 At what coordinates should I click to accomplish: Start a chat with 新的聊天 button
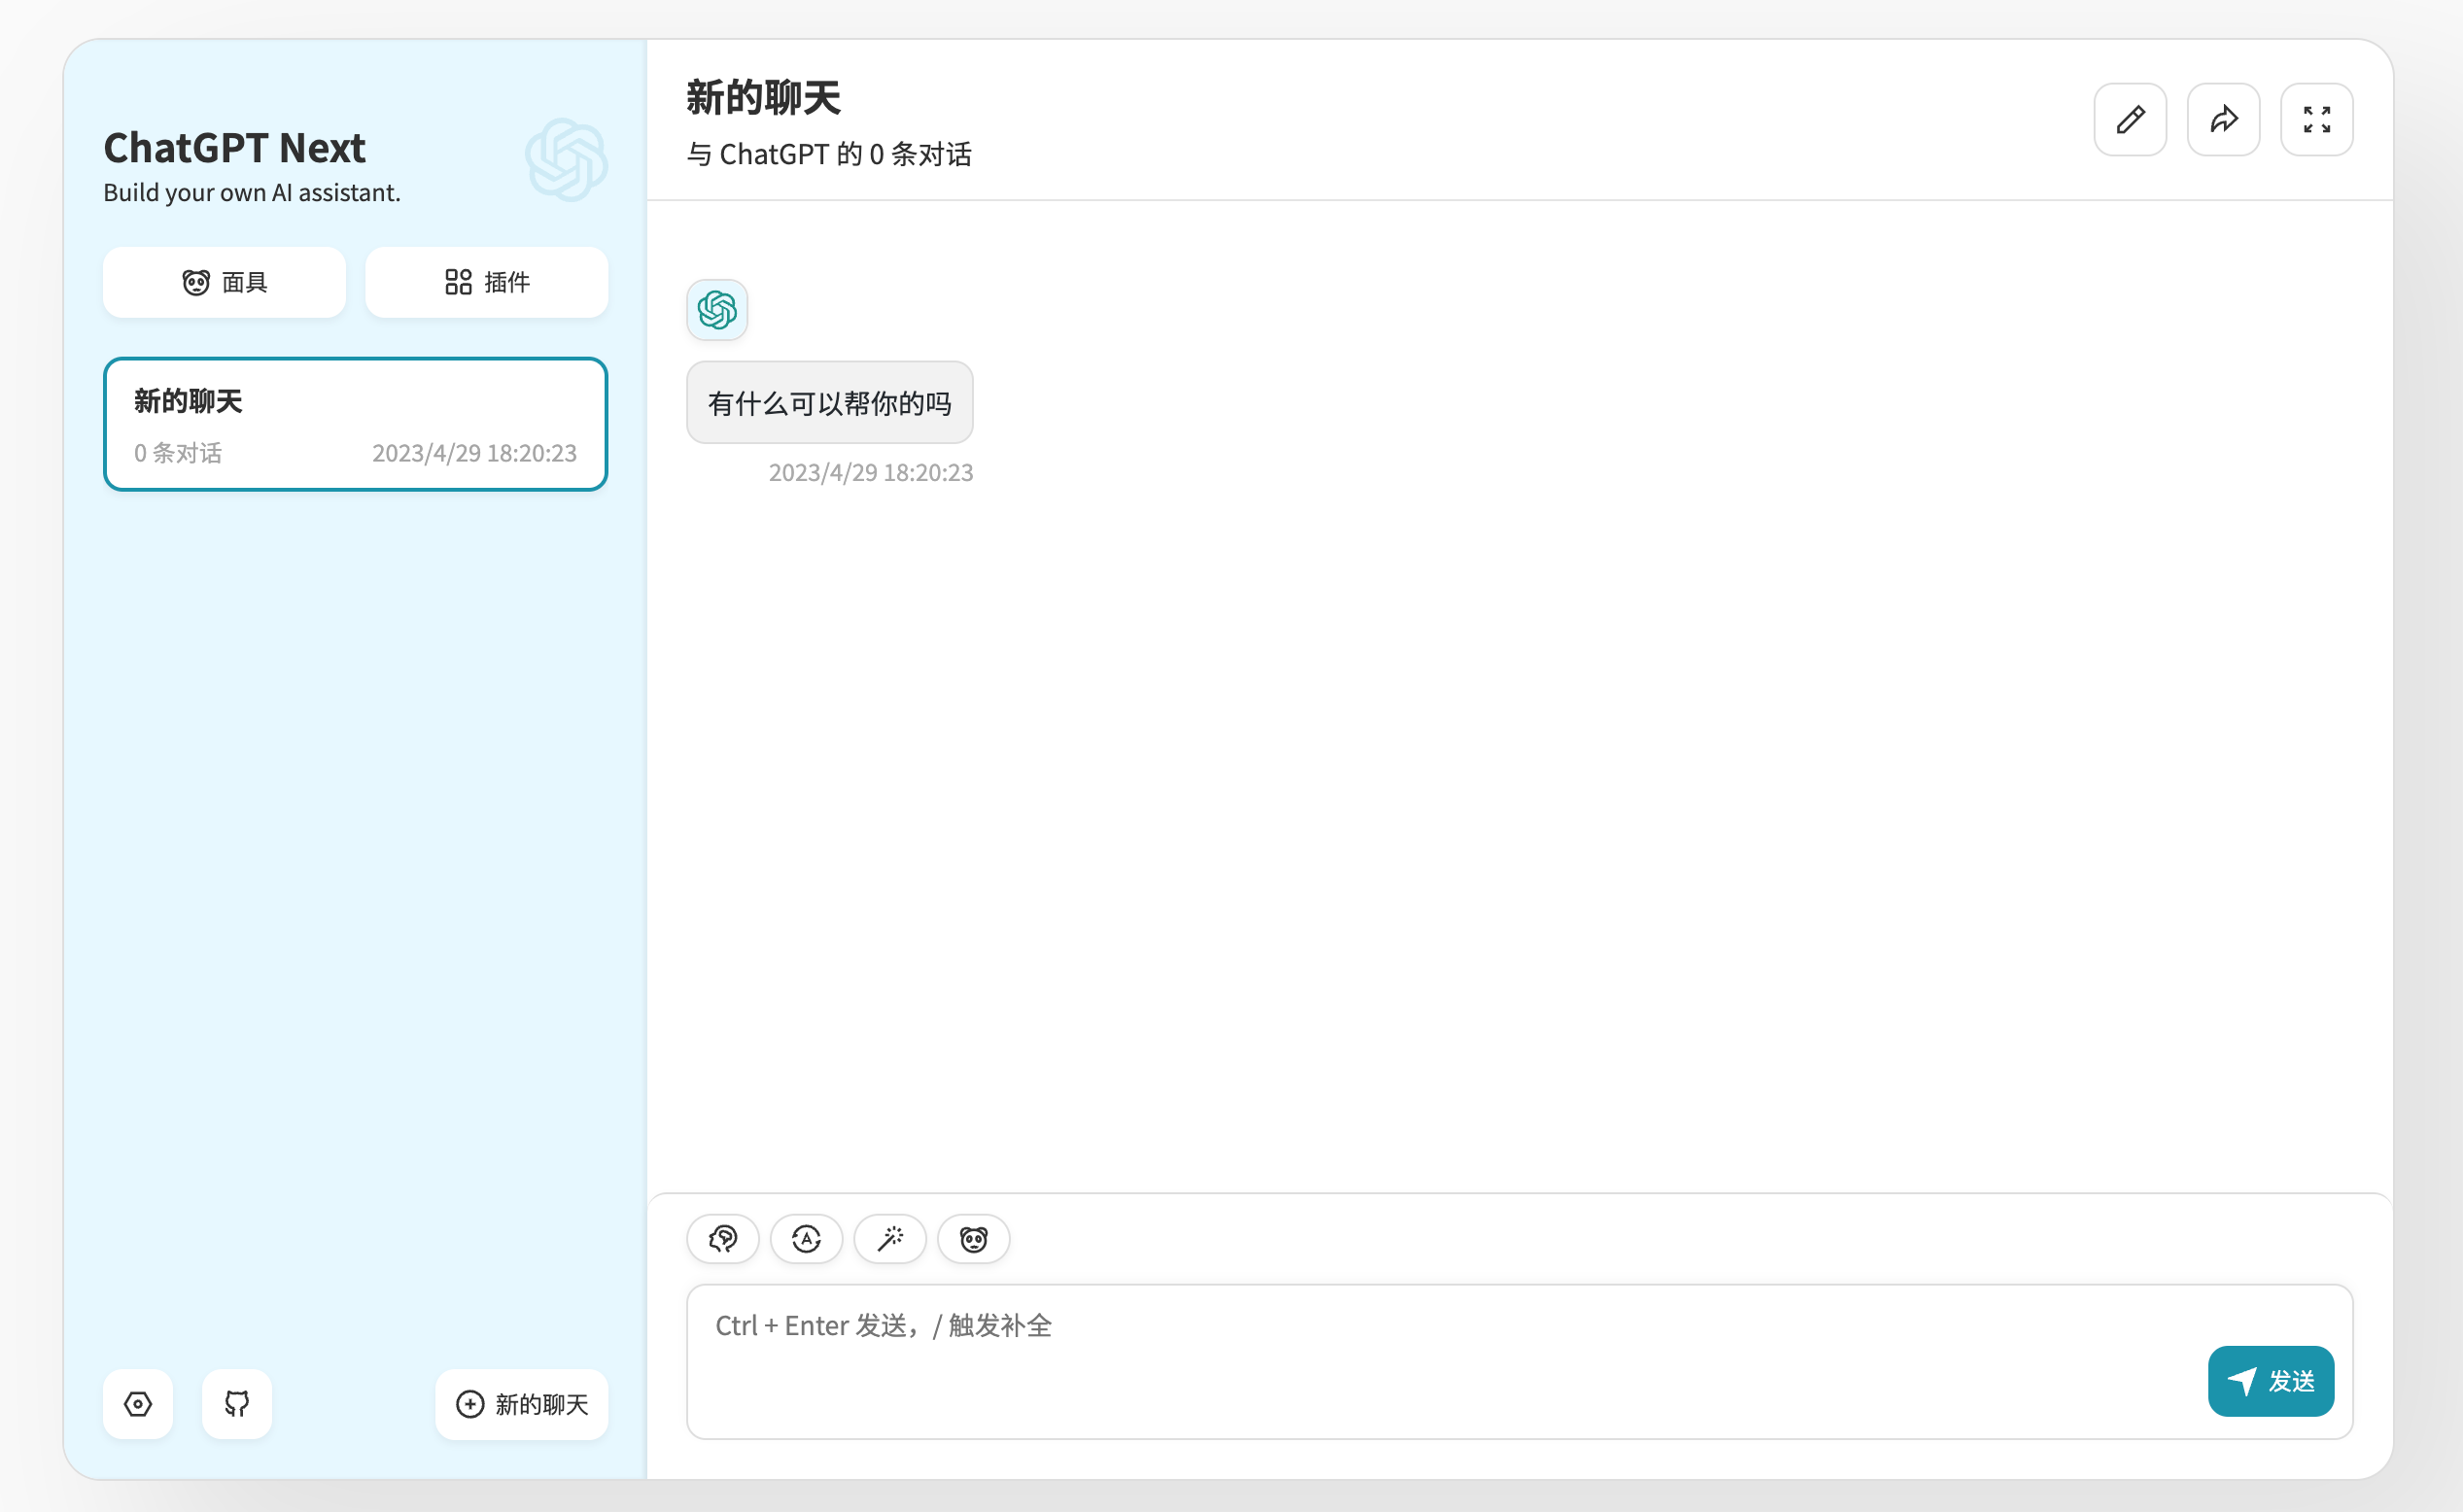tap(522, 1404)
